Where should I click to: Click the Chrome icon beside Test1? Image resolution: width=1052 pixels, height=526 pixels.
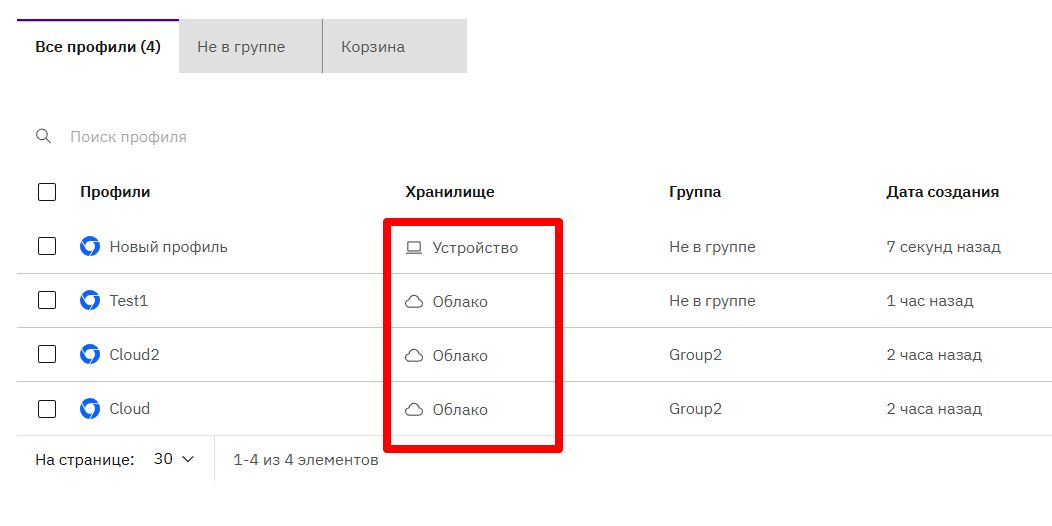(90, 301)
